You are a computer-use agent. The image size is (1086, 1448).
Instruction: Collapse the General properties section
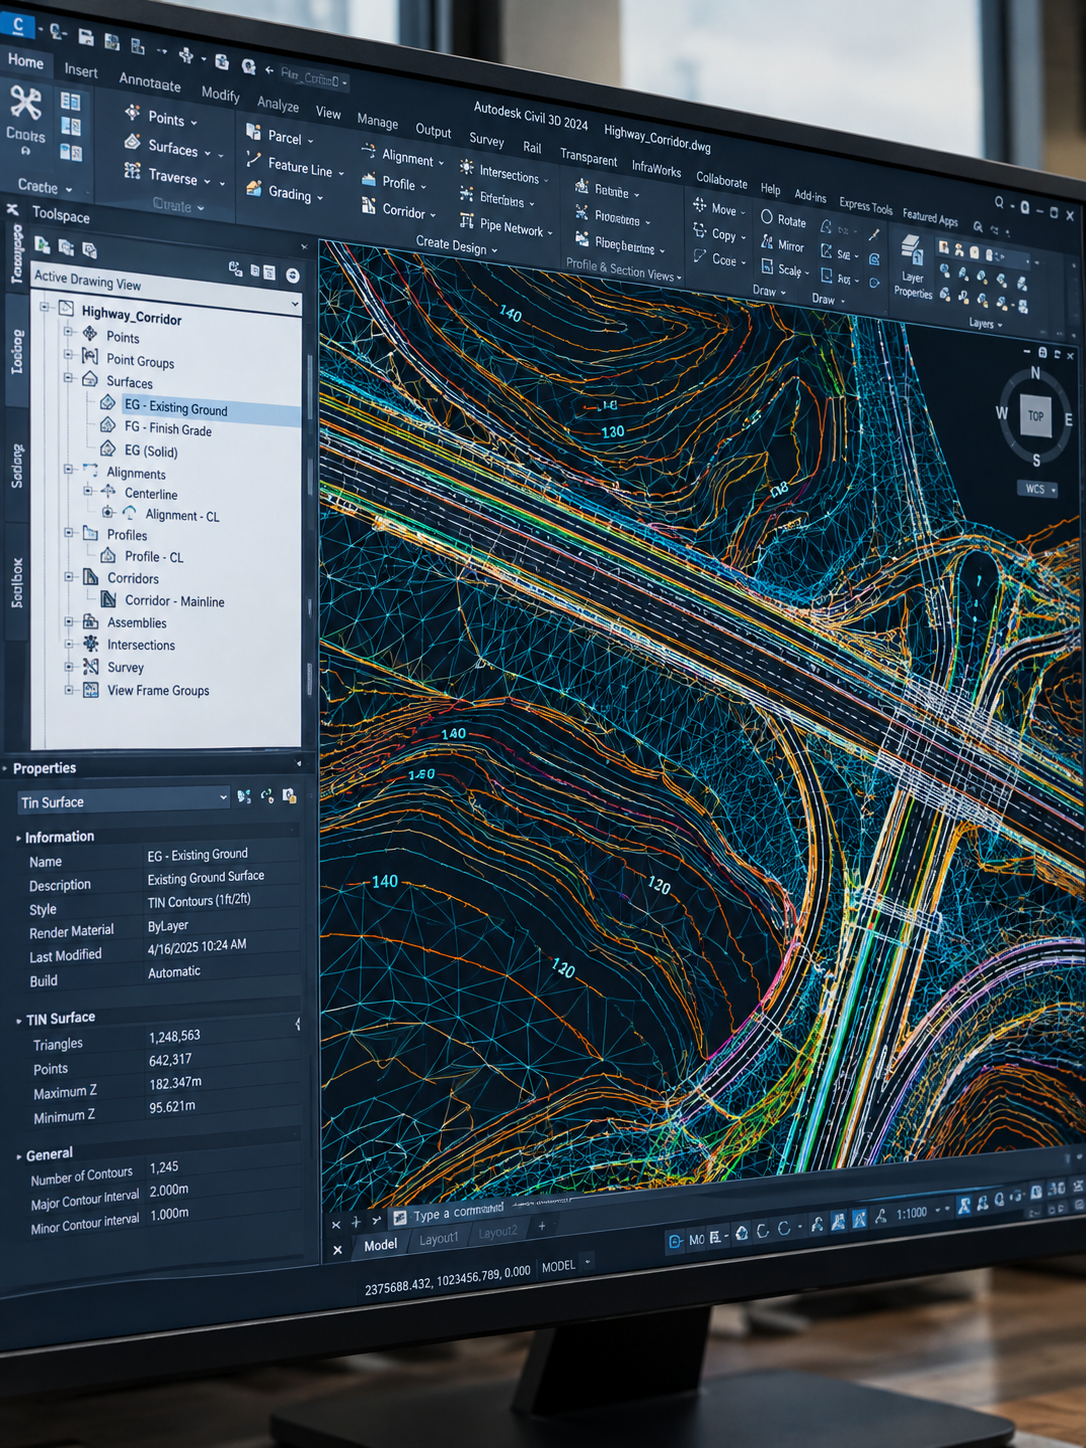click(x=19, y=1156)
